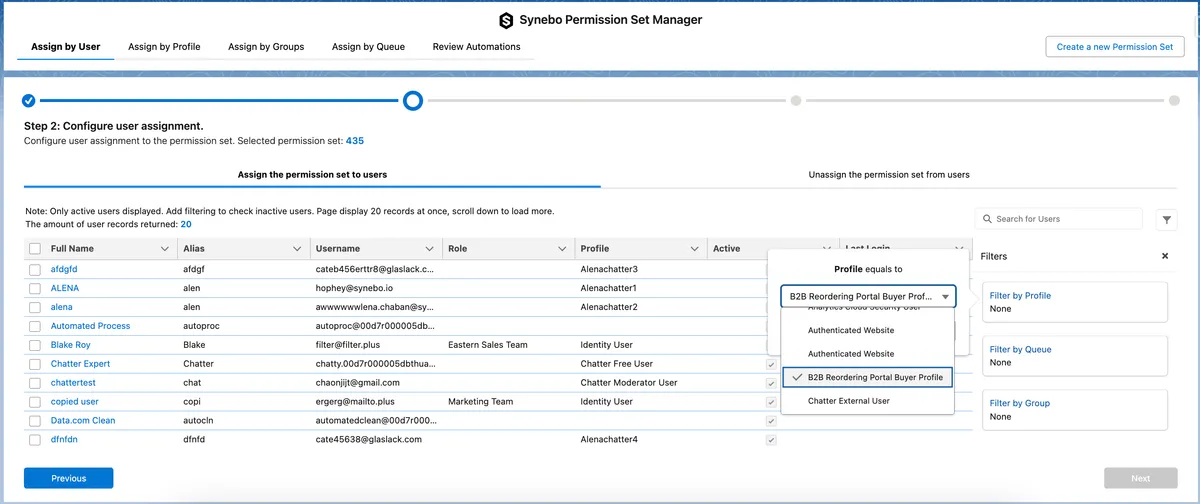The width and height of the screenshot is (1200, 504).
Task: Open the dfnfdn user link
Action: [x=65, y=440]
